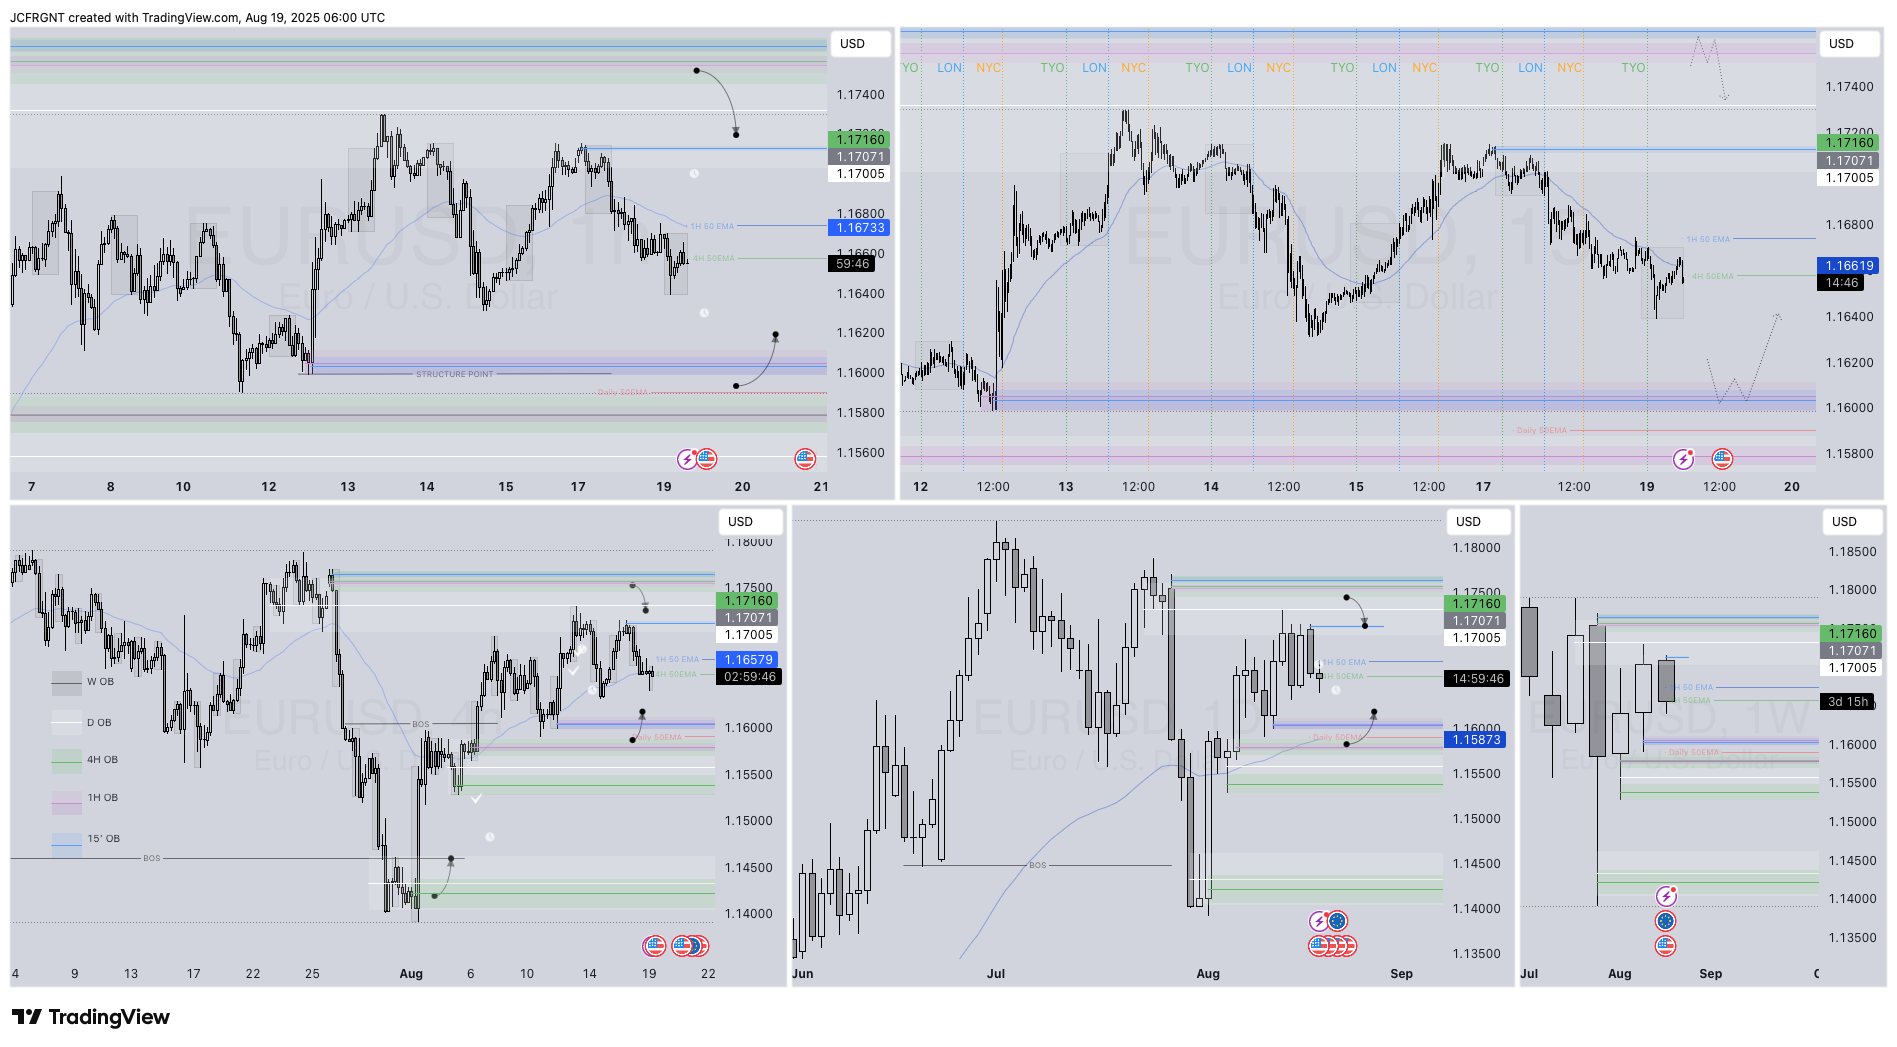This screenshot has height=1047, width=1897.
Task: Click BOS label in 1D chart
Action: [x=1038, y=865]
